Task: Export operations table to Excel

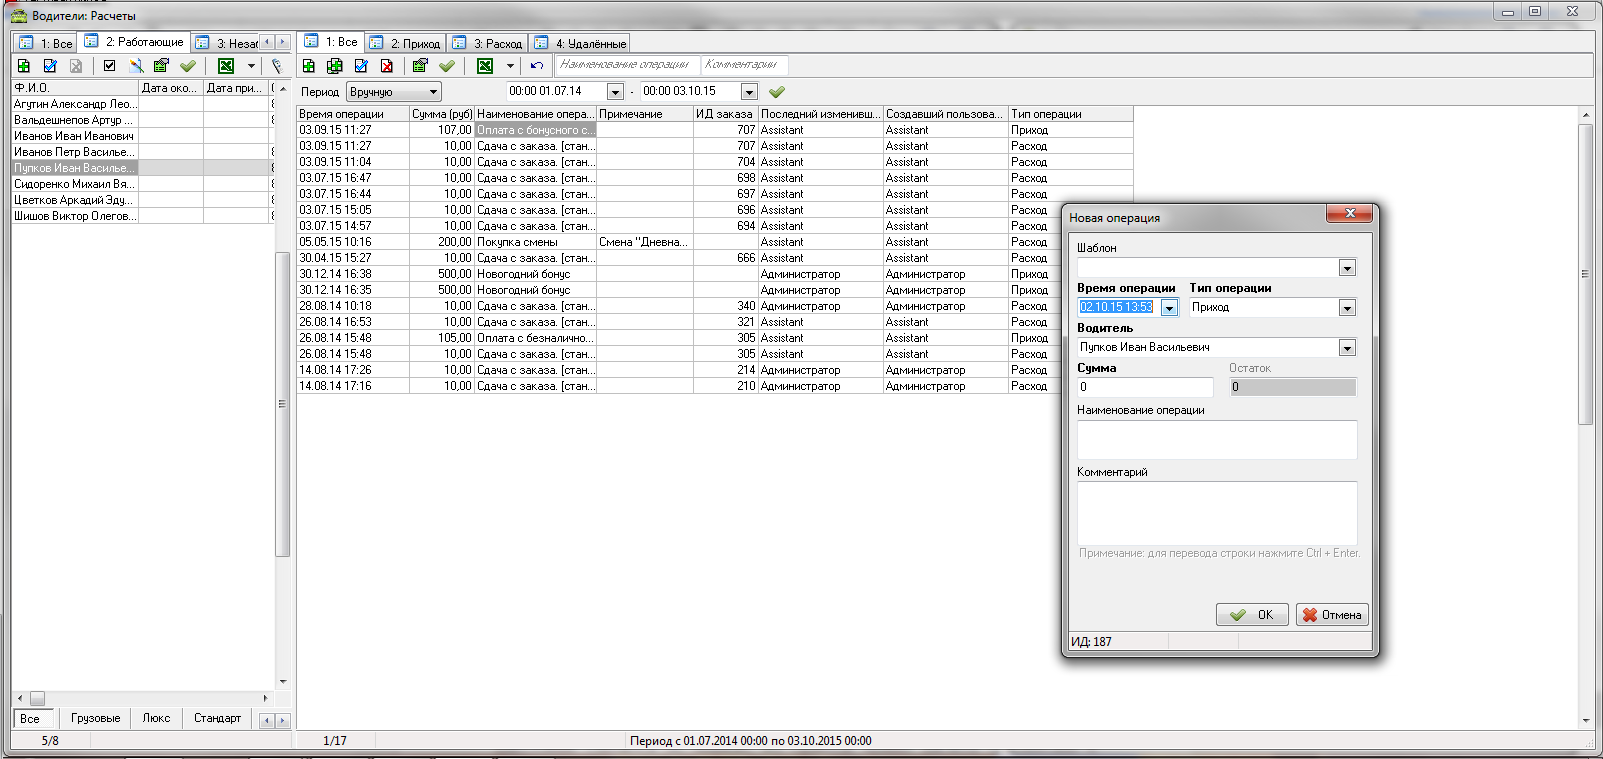Action: (x=485, y=66)
